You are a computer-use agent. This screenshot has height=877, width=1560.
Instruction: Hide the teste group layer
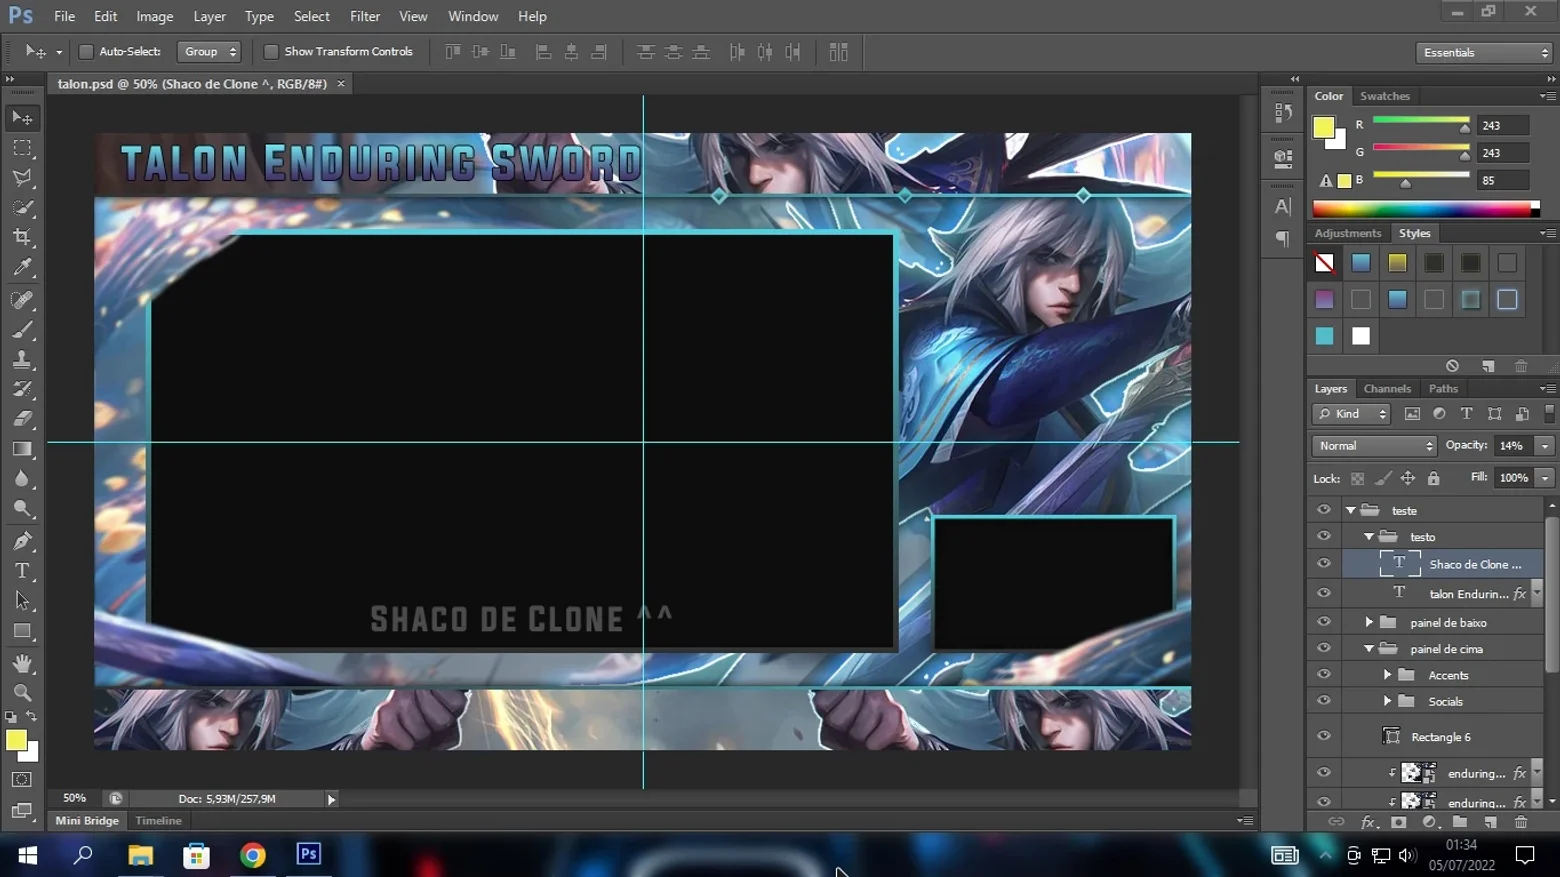1324,510
